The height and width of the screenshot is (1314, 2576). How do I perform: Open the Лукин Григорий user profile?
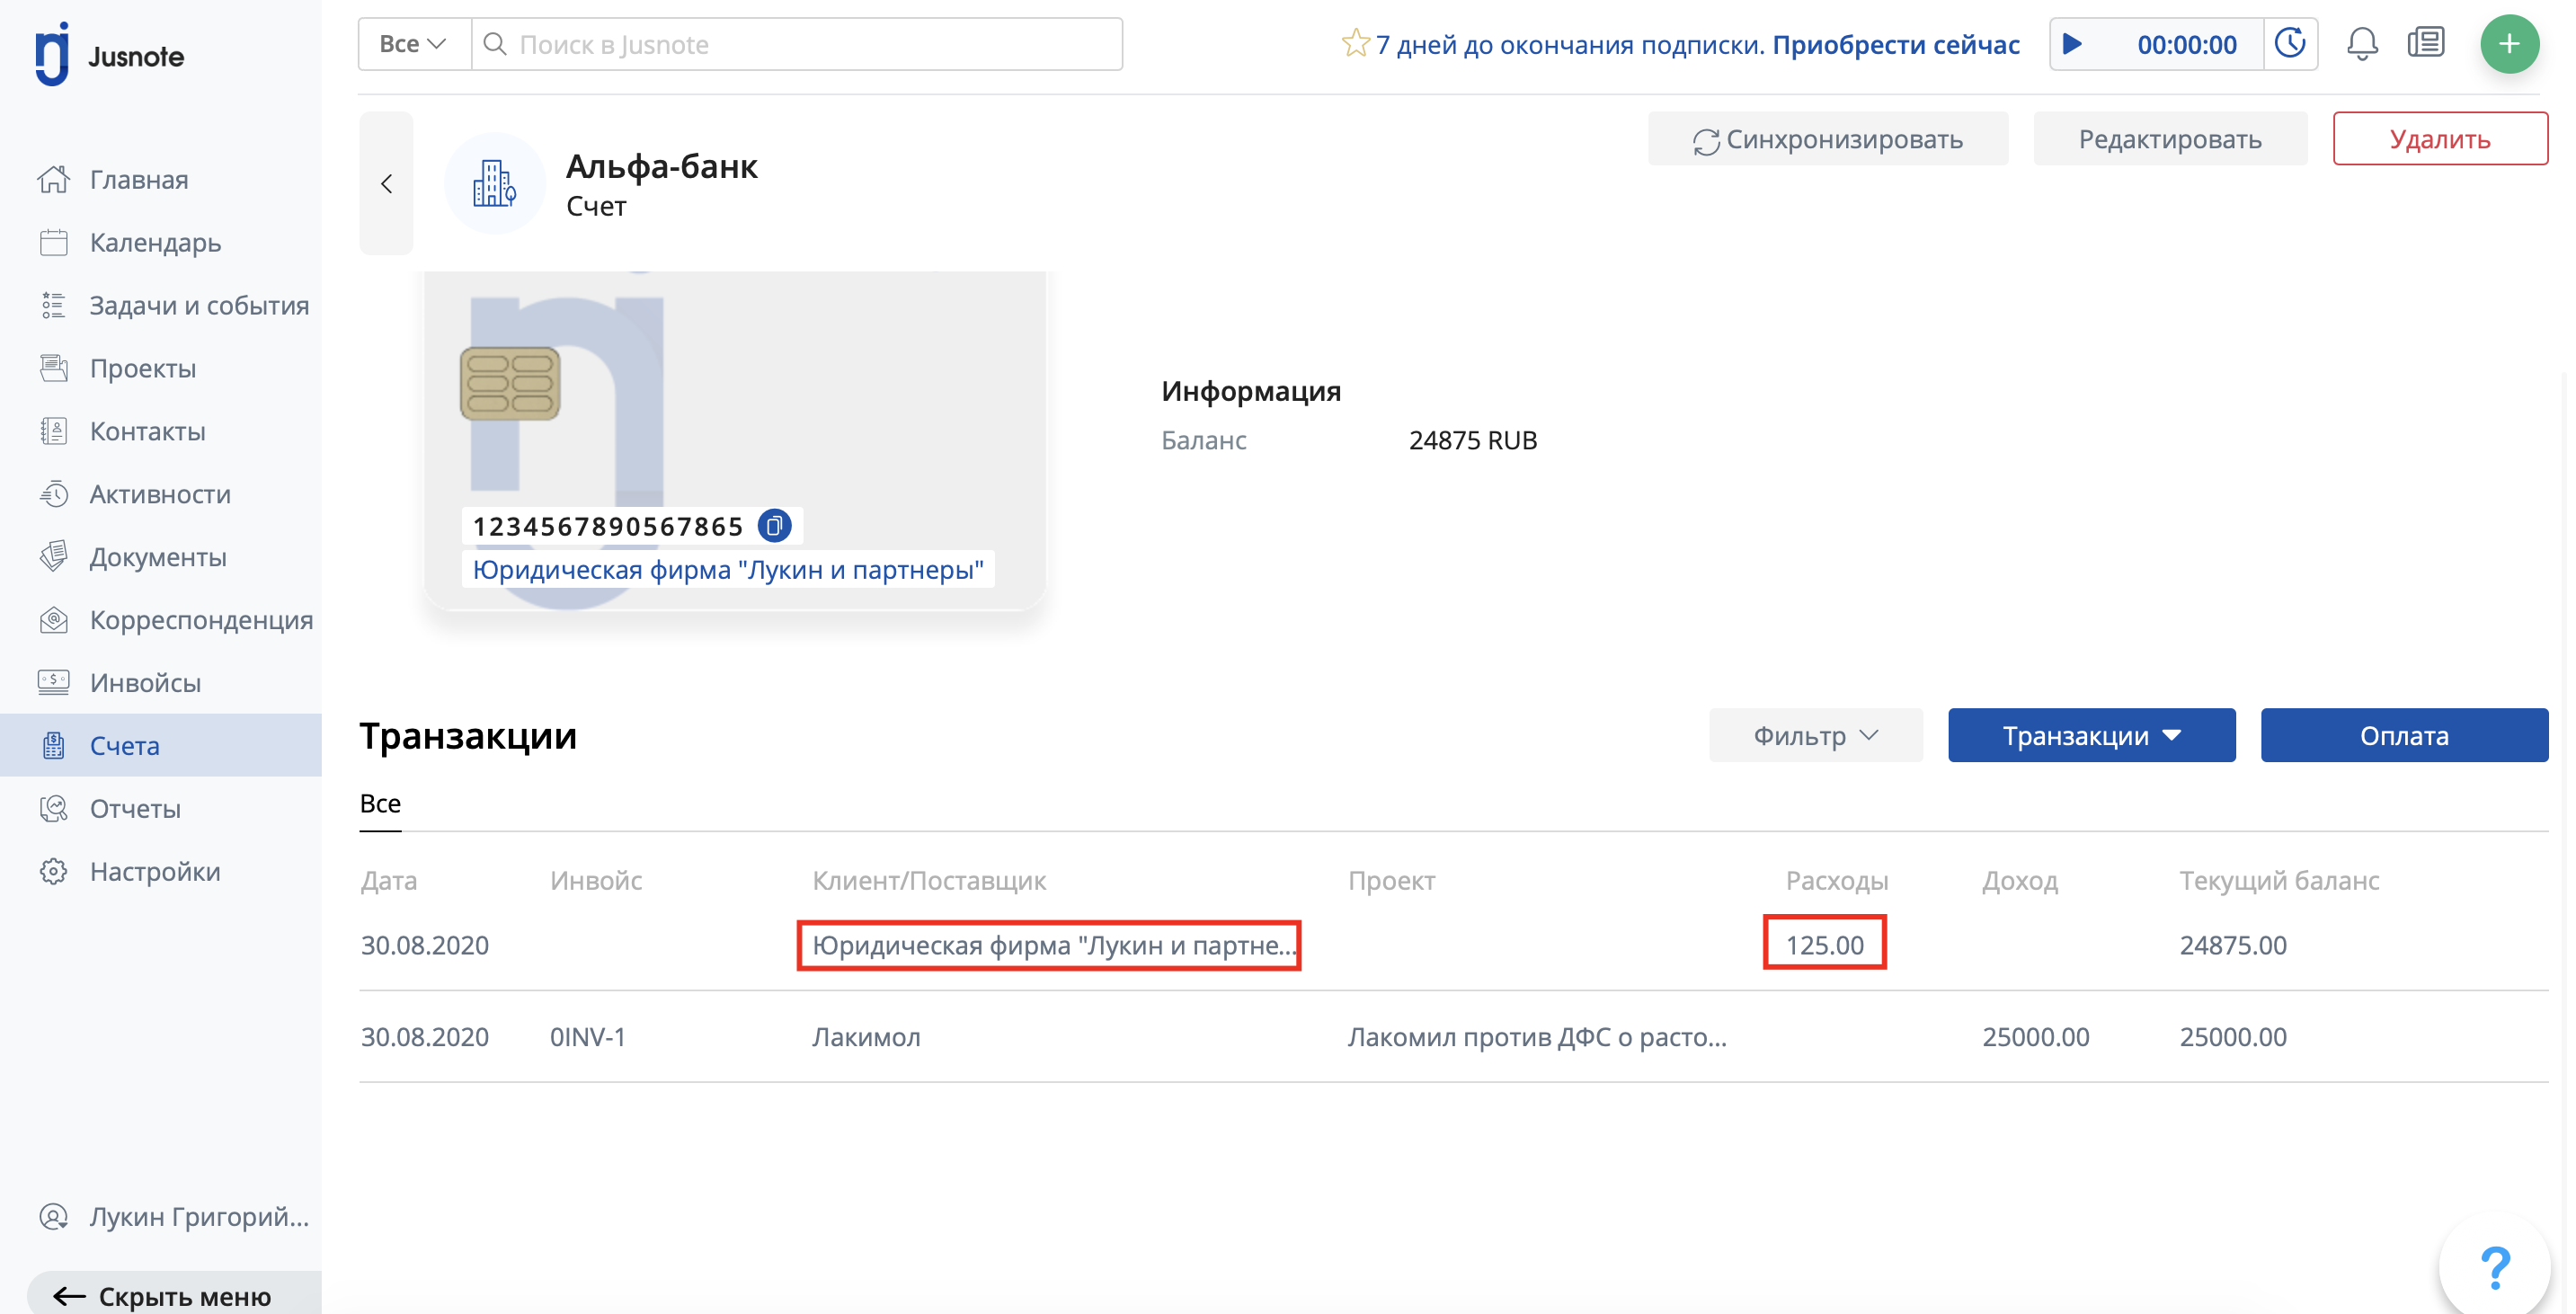(173, 1216)
